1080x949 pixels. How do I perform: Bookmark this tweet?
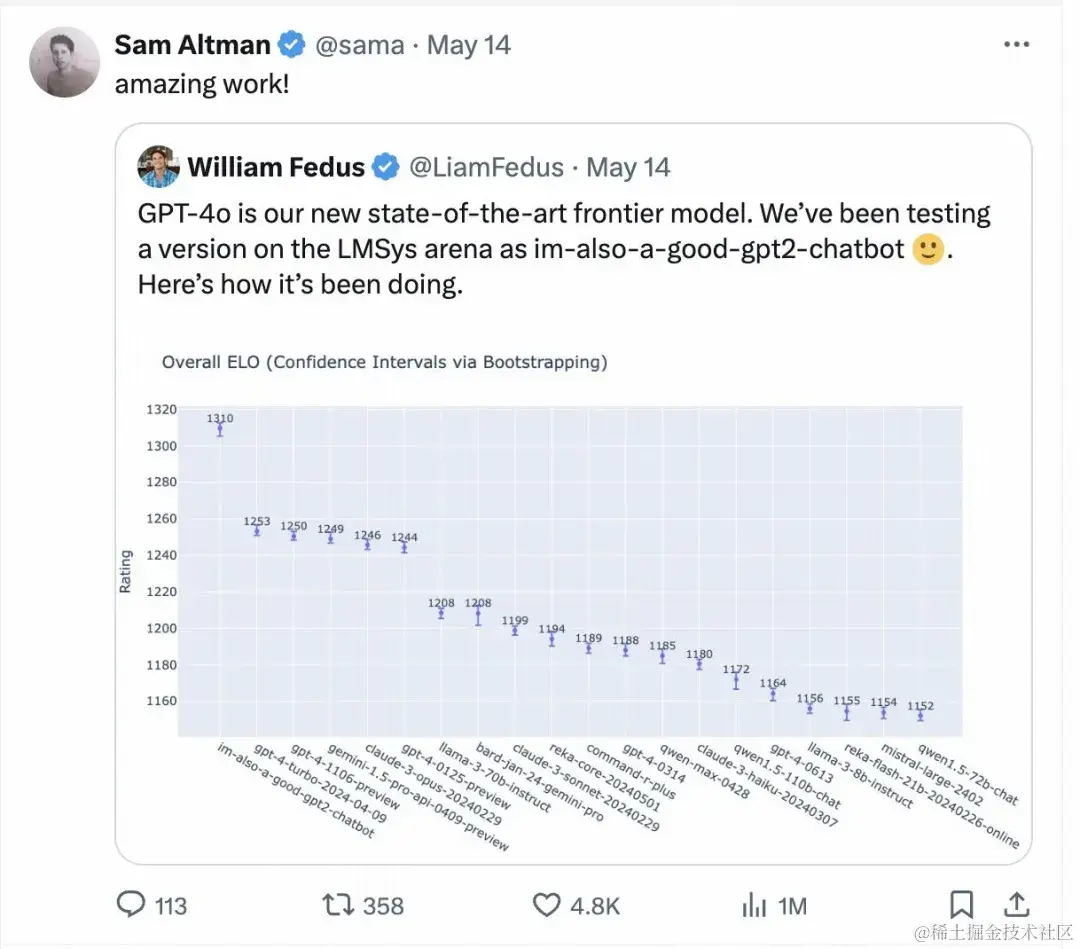961,905
